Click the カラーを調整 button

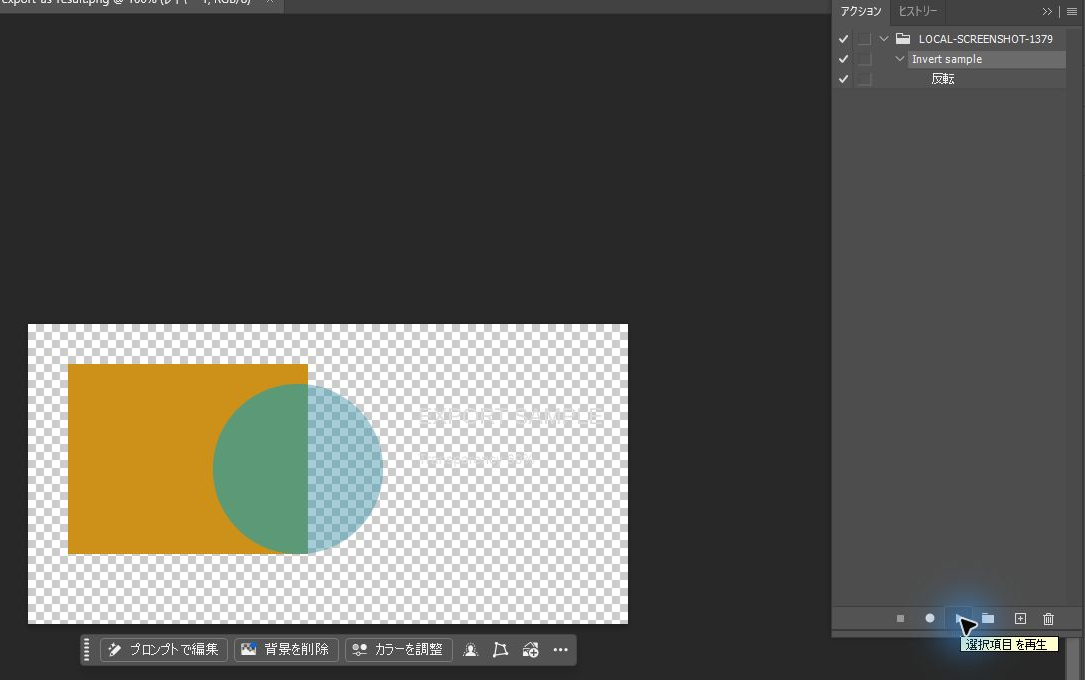pos(399,650)
